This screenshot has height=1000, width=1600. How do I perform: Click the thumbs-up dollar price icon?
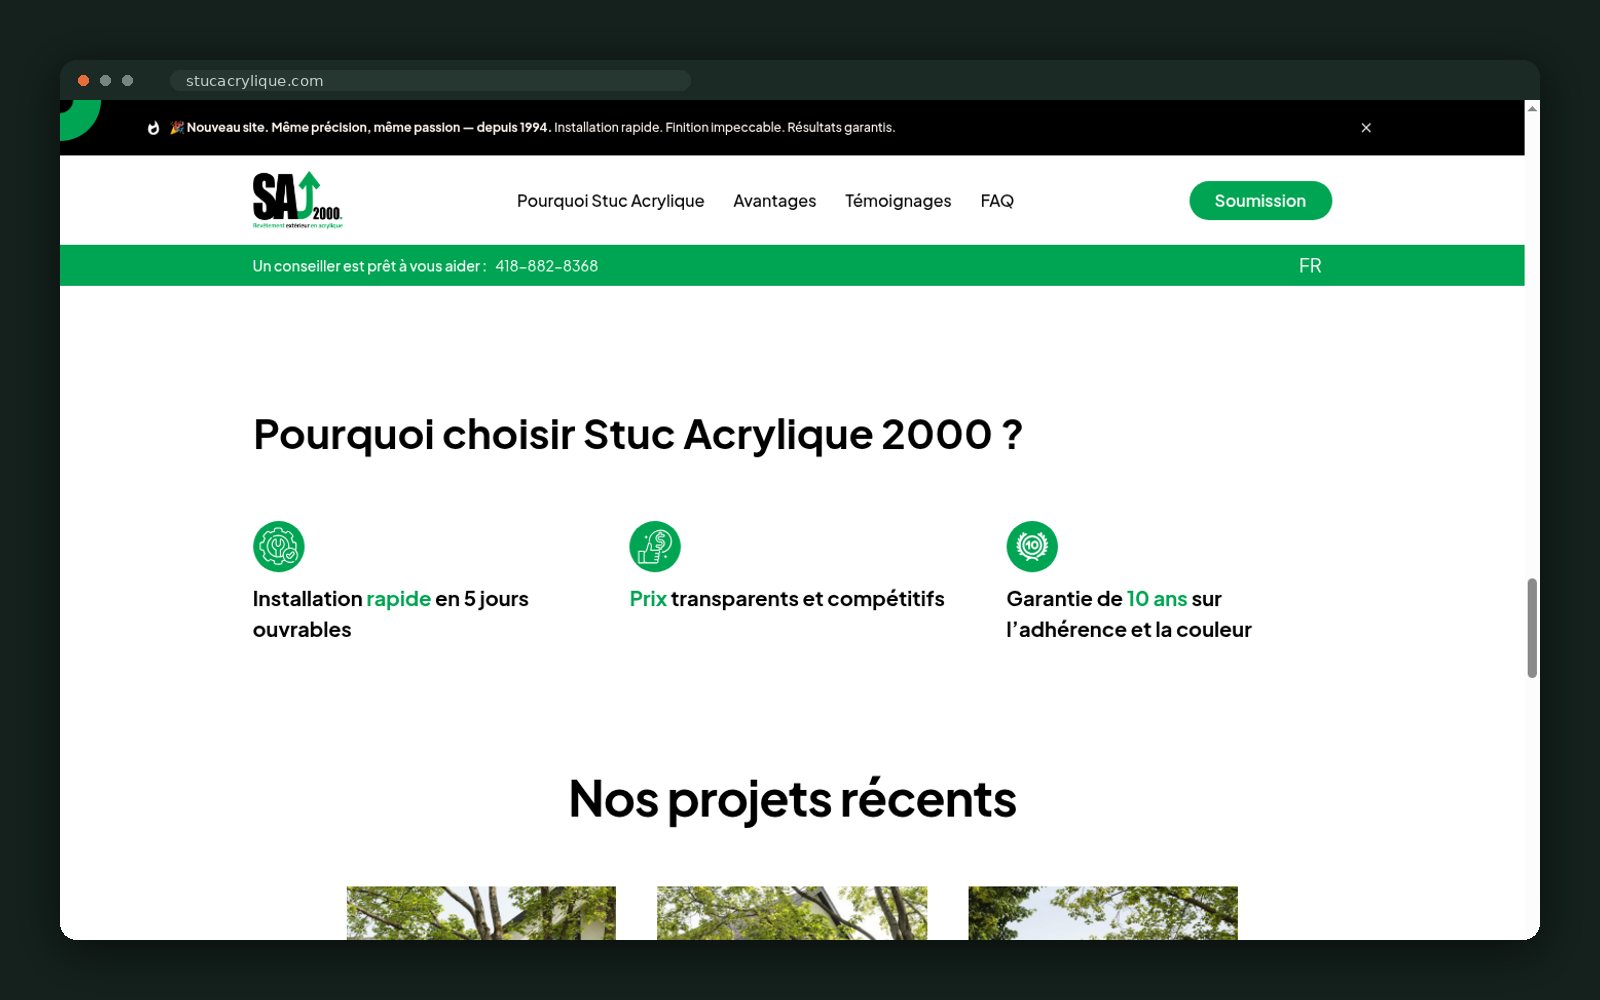click(655, 547)
